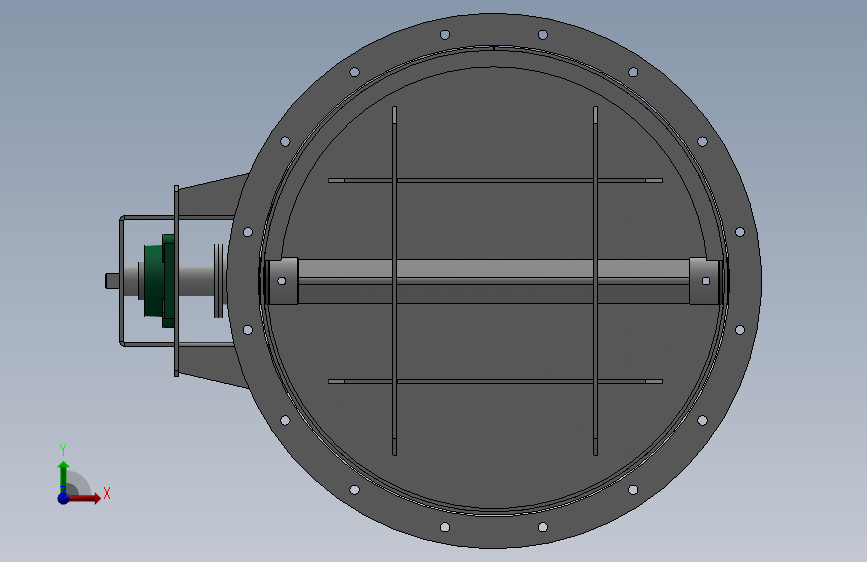Select the thin vertical mounting plate beside the bracket
The image size is (867, 562).
tap(176, 281)
